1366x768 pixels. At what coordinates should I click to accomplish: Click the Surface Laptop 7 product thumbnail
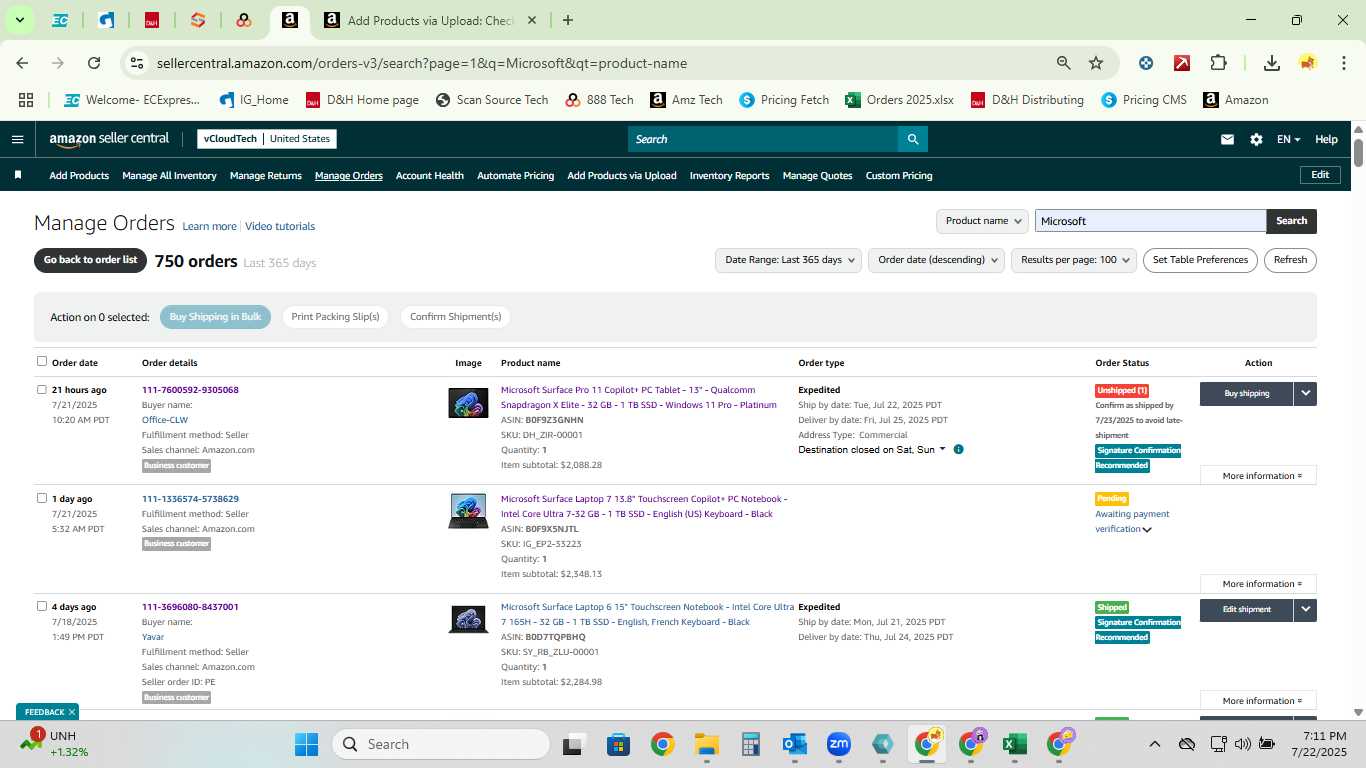[x=468, y=511]
